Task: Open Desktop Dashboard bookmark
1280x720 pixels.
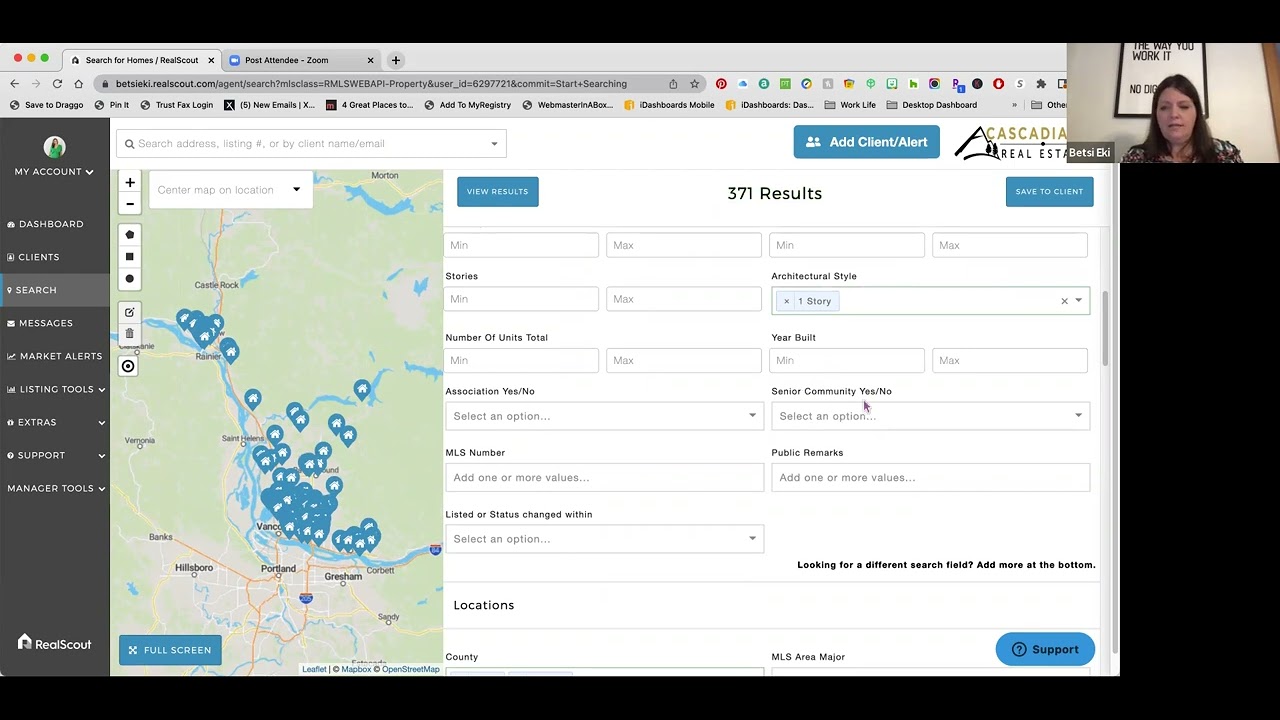Action: [x=931, y=105]
